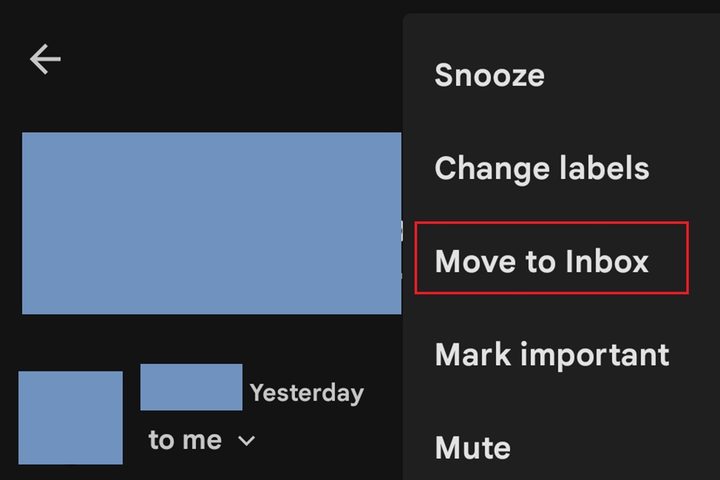Silence the thread with the Mute option
This screenshot has width=720, height=480.
(472, 446)
